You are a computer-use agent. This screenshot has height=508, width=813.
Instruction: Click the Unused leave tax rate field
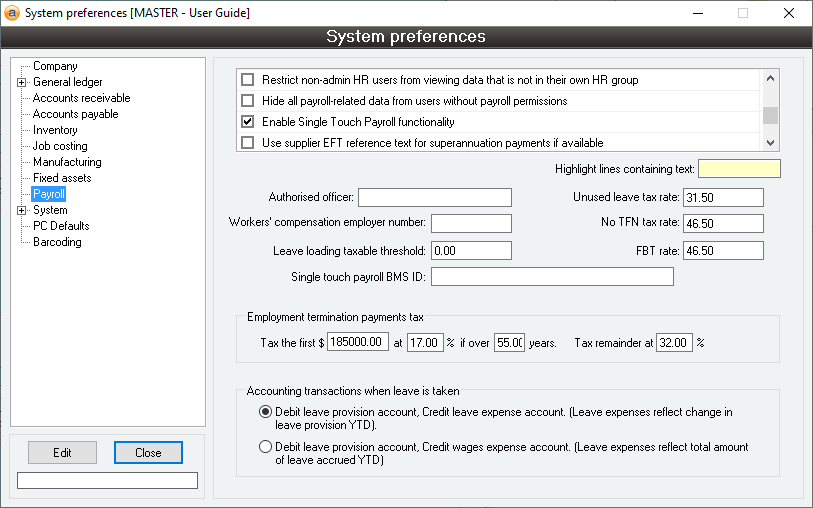[724, 197]
